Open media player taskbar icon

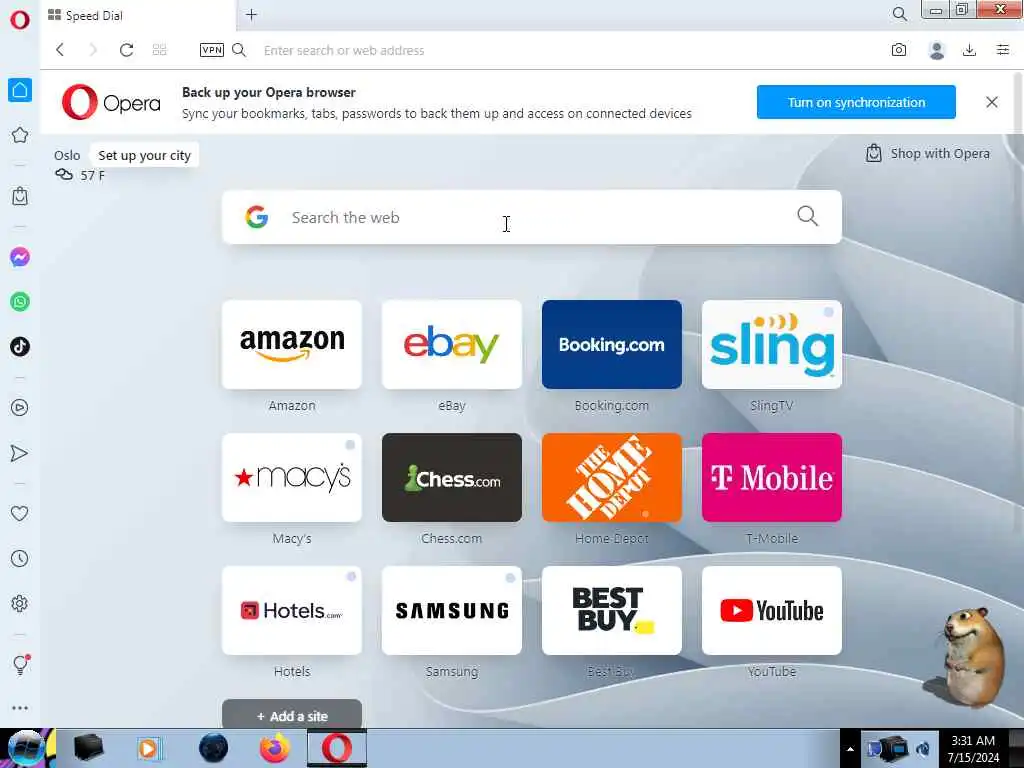(x=149, y=748)
